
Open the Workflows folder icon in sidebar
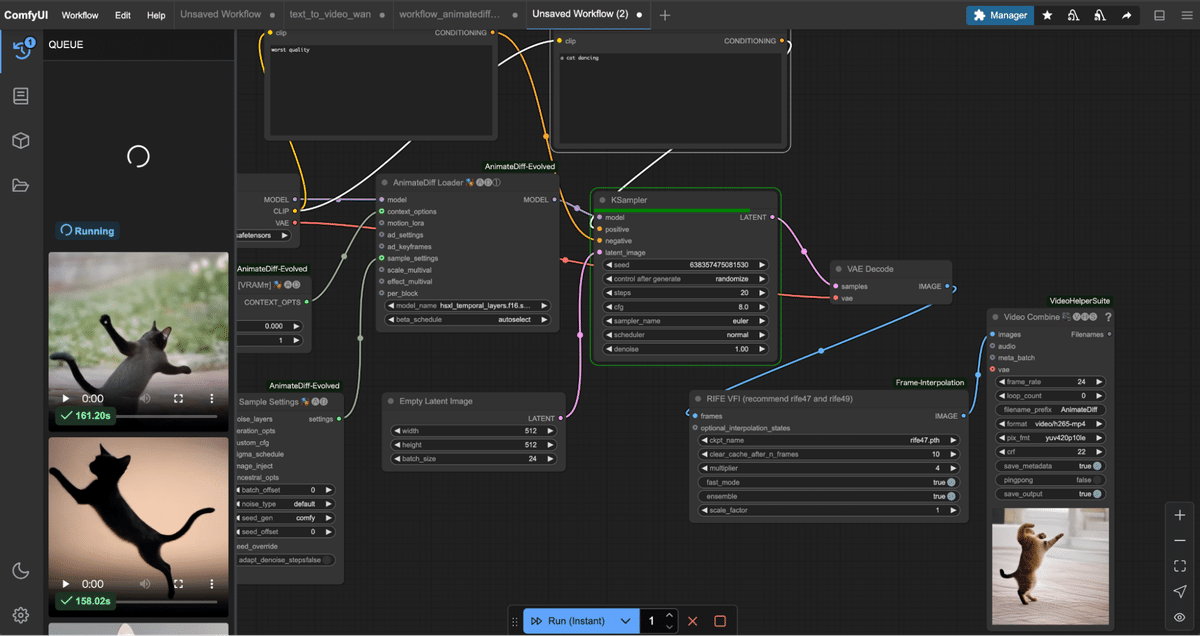tap(21, 185)
